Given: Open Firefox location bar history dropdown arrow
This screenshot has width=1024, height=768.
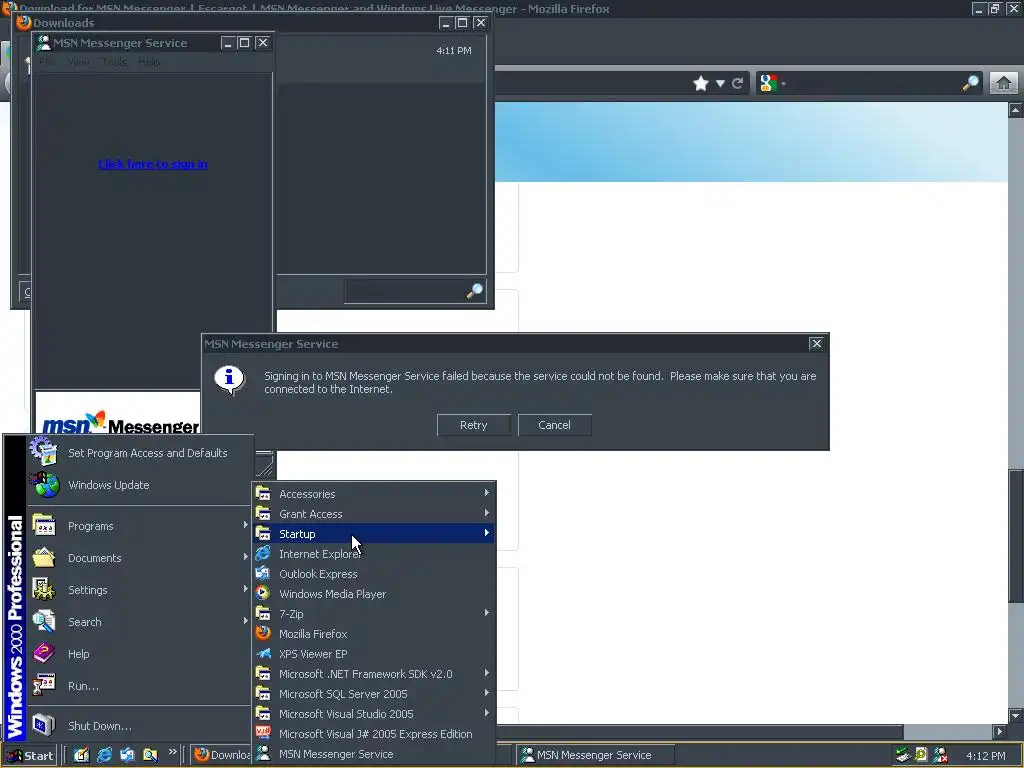Looking at the screenshot, I should click(x=720, y=83).
